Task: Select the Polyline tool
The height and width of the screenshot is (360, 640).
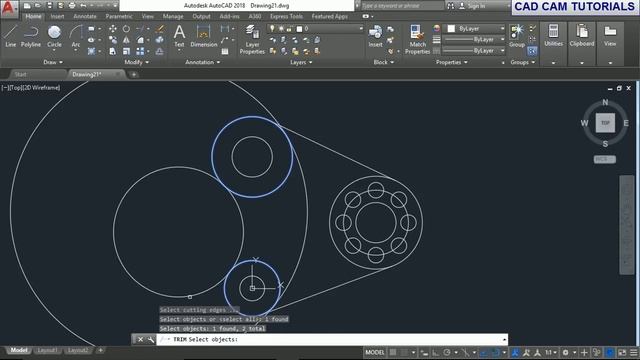Action: tap(31, 36)
